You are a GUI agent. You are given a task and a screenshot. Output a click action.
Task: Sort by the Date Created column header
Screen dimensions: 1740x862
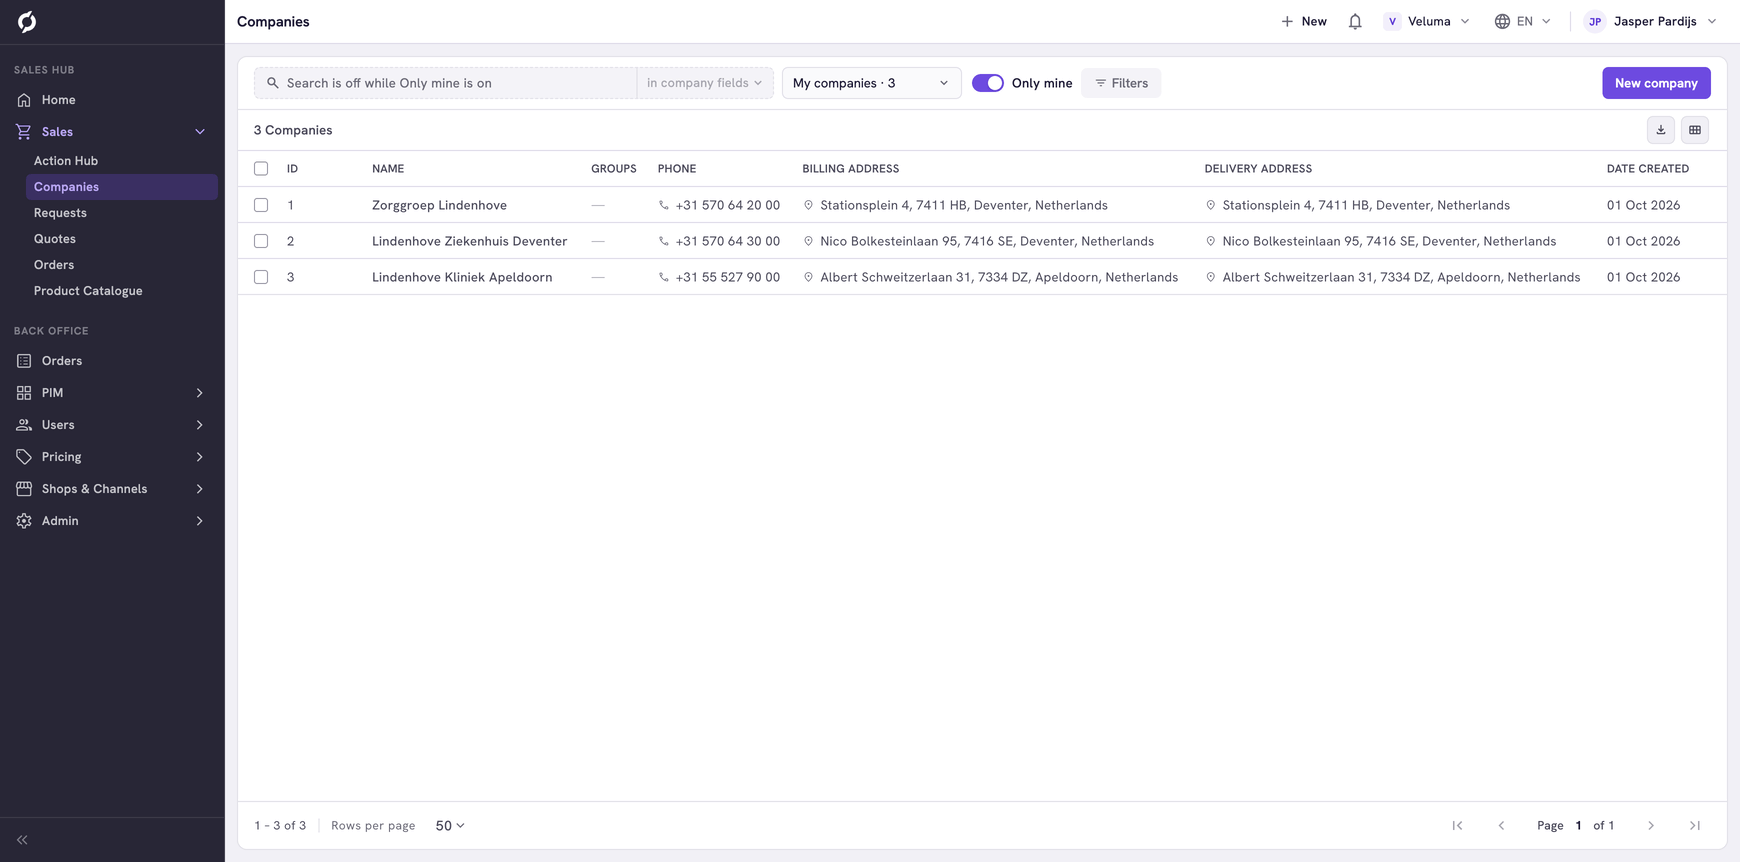tap(1647, 169)
